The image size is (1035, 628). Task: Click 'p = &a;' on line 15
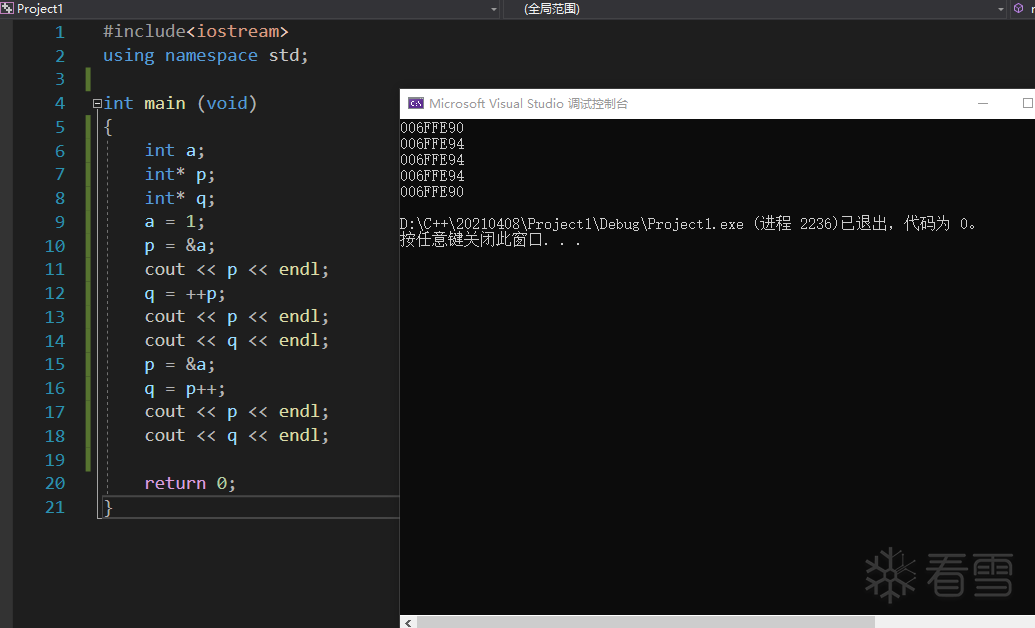180,365
